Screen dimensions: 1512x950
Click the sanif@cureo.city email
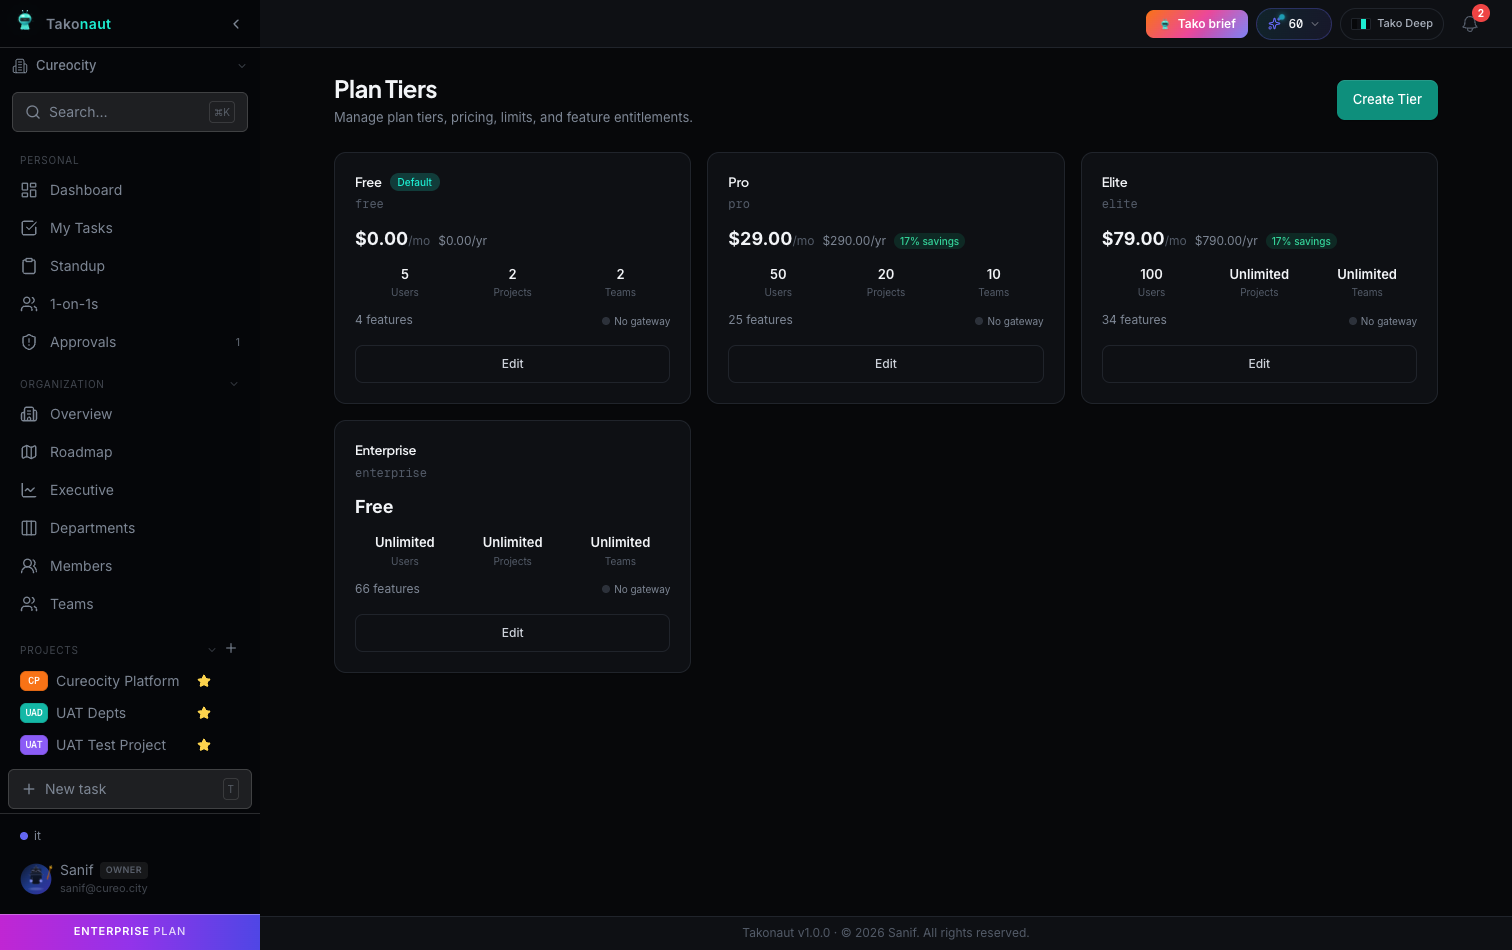coord(103,888)
